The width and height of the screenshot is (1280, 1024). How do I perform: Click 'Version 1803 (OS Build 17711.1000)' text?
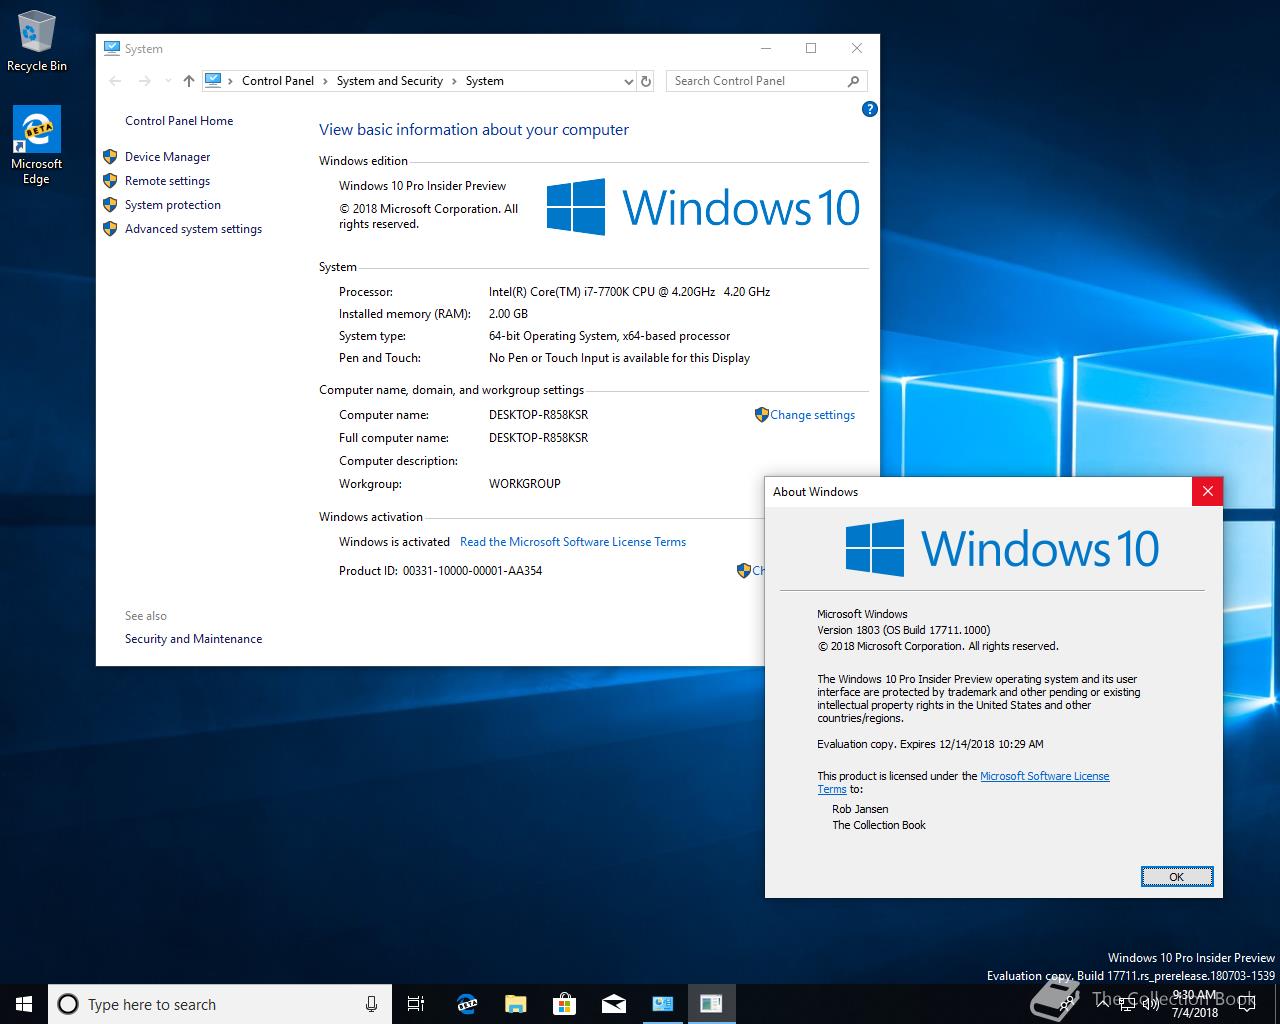904,630
